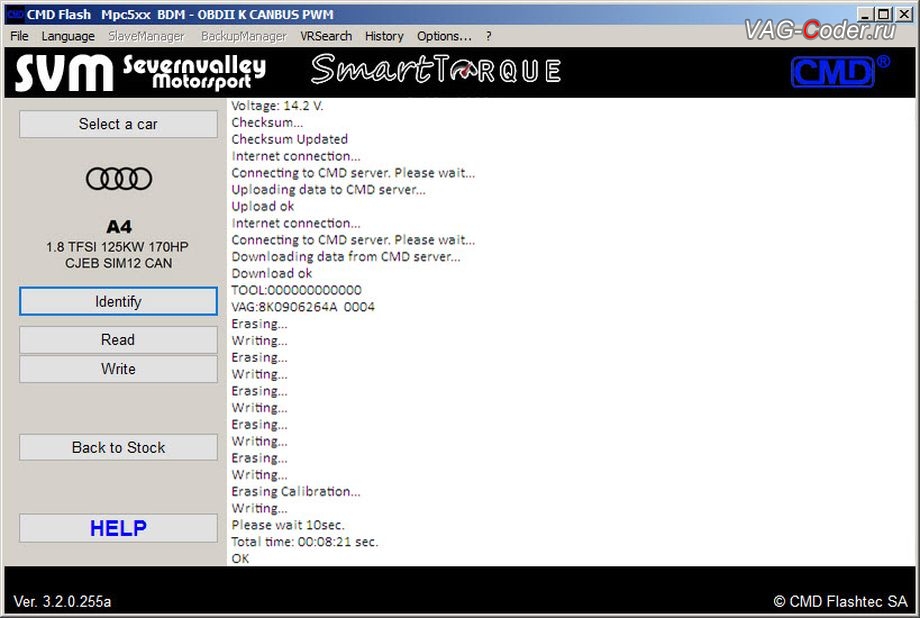Click the Audi four-rings logo
The width and height of the screenshot is (920, 618).
(119, 179)
